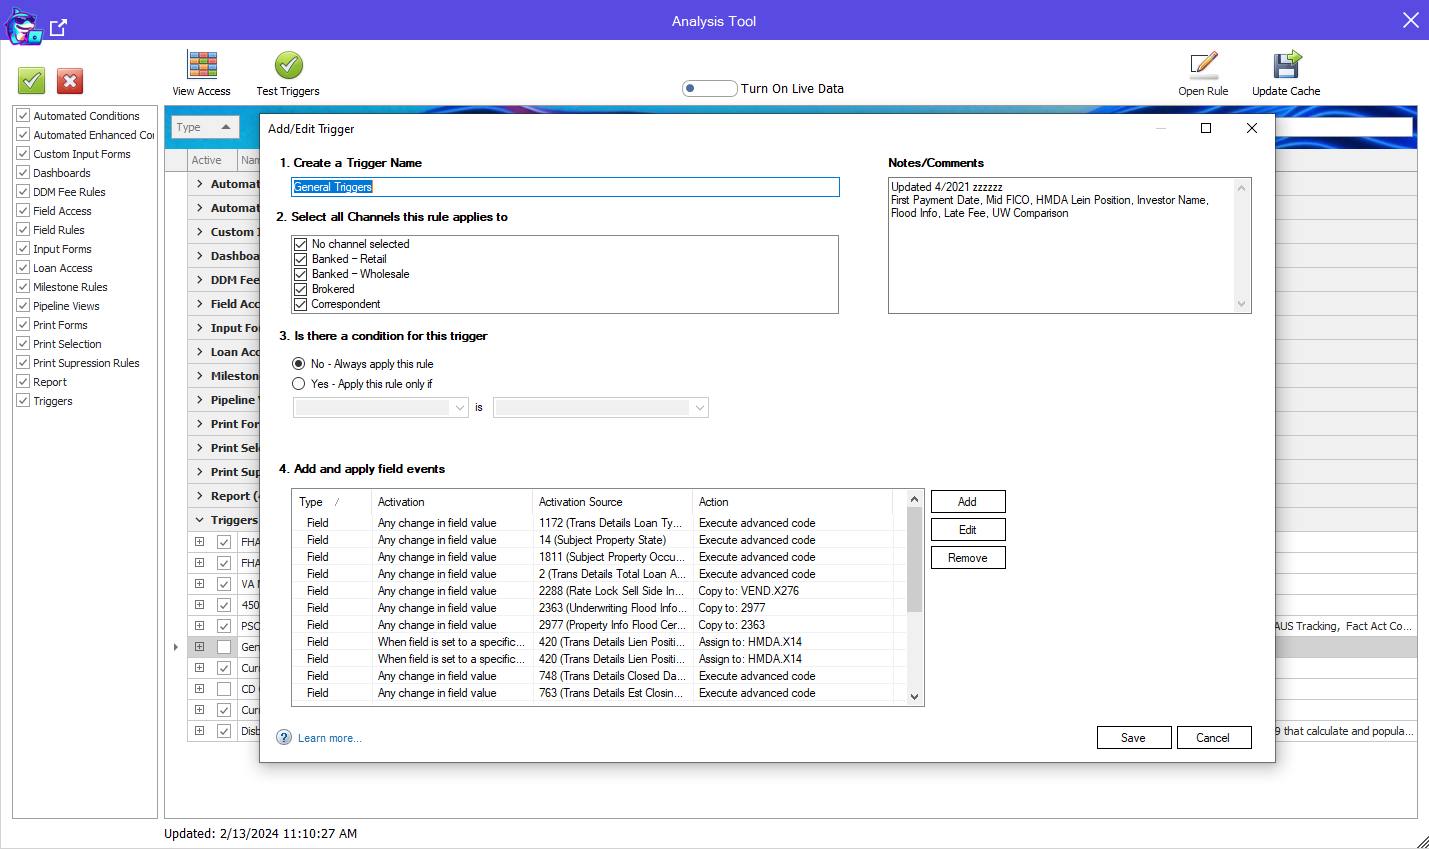The image size is (1429, 849).
Task: Click the pop-out window icon in title bar
Action: pos(59,27)
